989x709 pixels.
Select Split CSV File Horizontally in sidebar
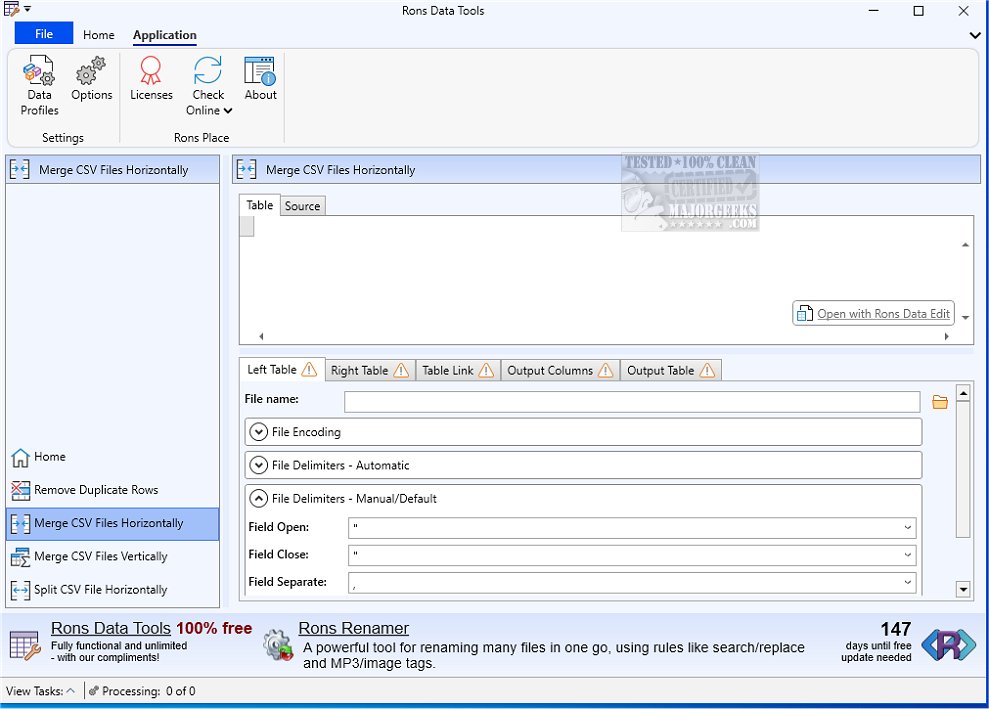point(112,590)
